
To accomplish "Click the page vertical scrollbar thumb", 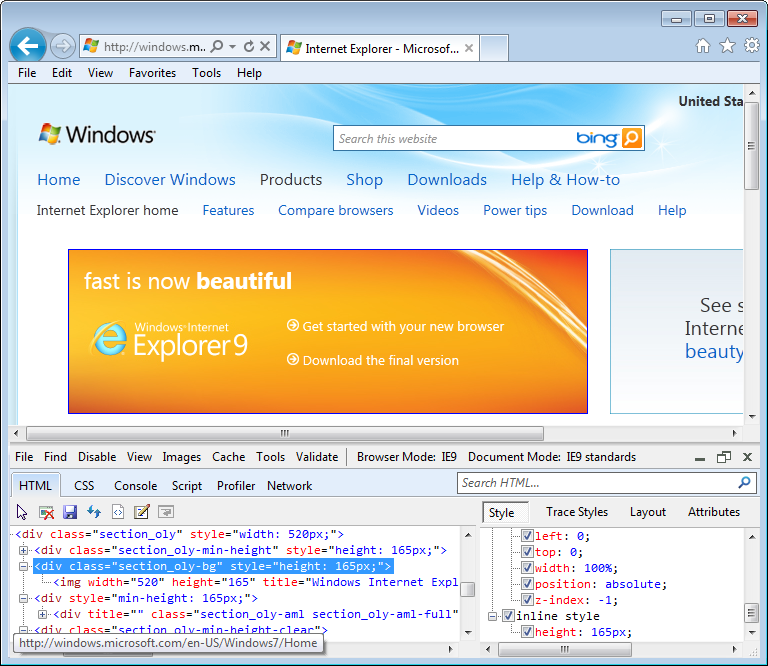I will pyautogui.click(x=752, y=146).
